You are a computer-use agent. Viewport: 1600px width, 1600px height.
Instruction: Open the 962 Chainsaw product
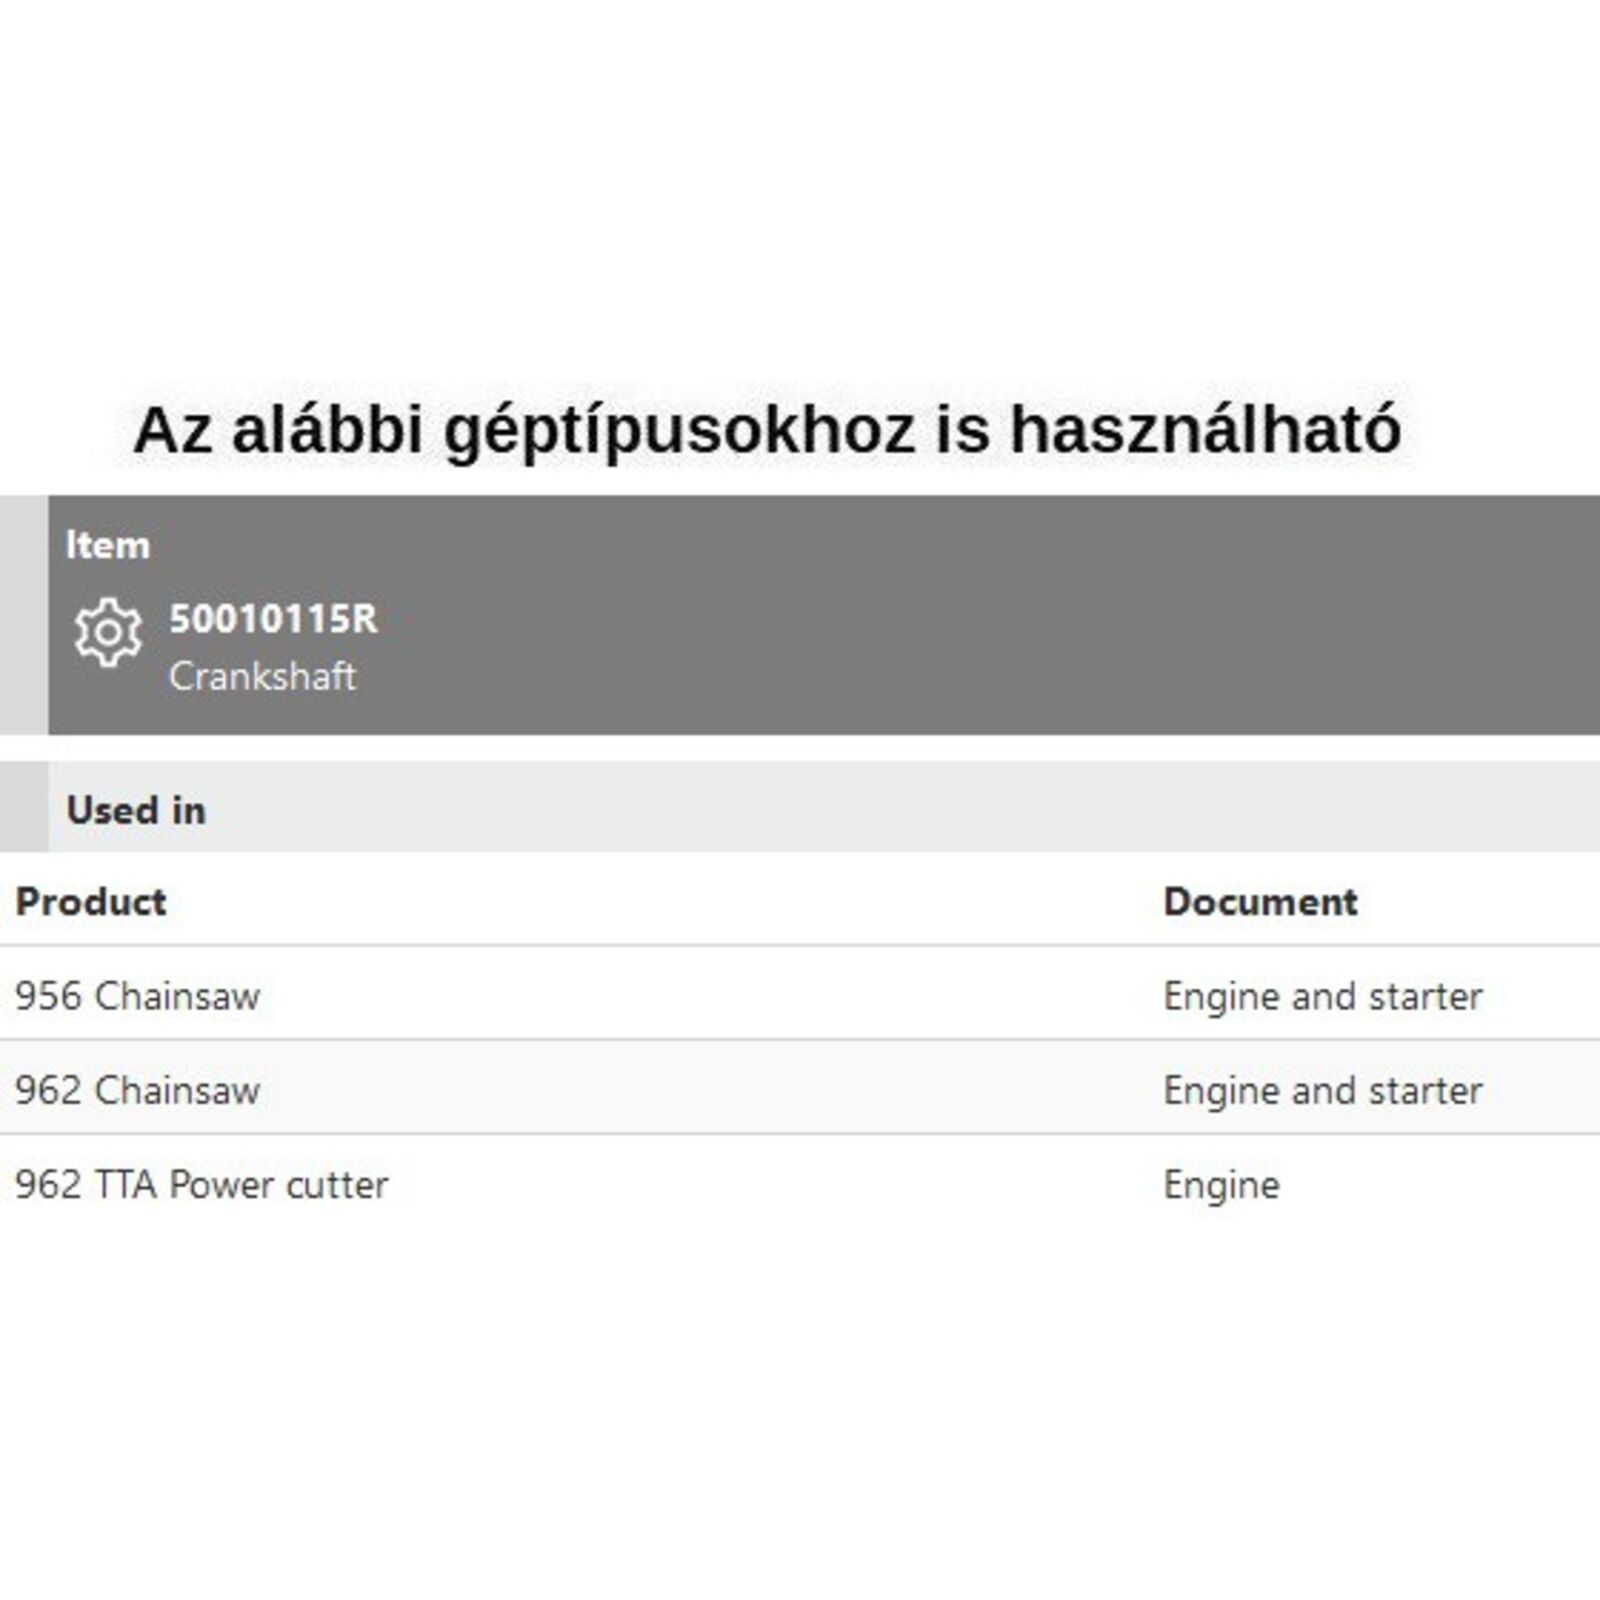tap(138, 1090)
